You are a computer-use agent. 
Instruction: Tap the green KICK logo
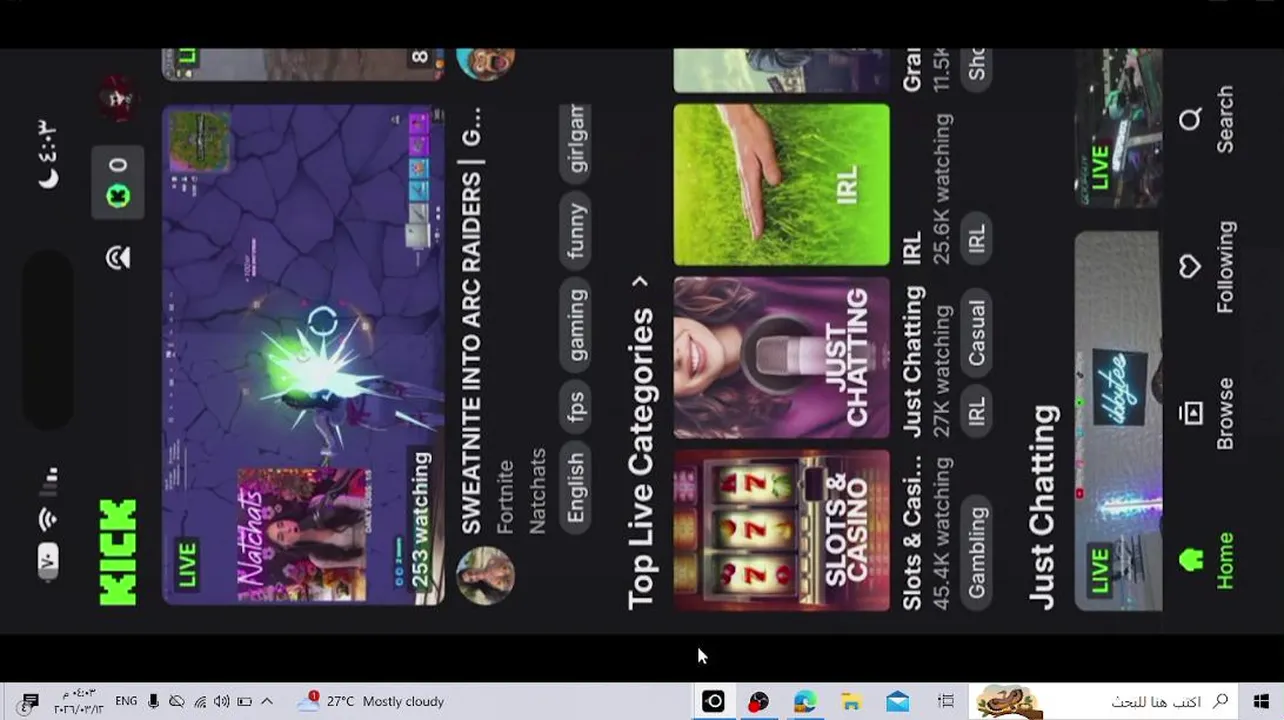pyautogui.click(x=118, y=553)
